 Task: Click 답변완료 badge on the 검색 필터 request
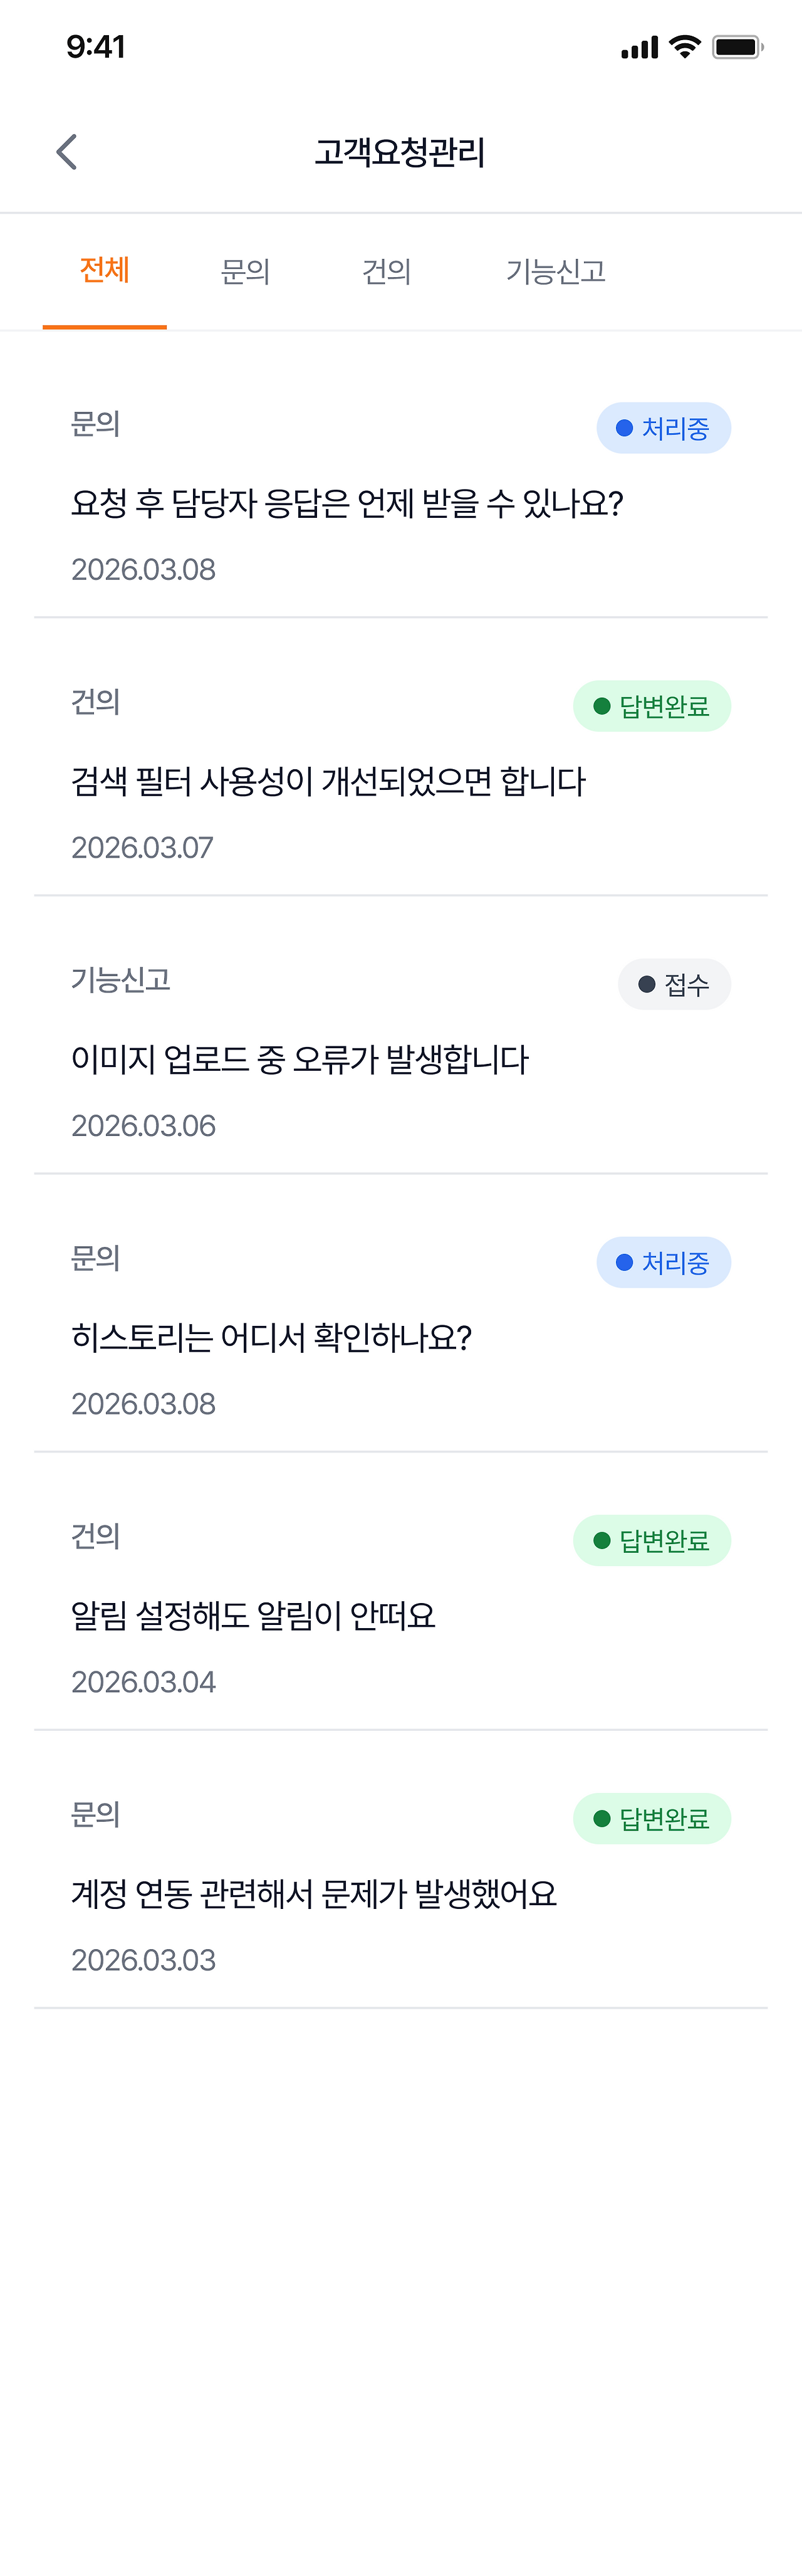(x=651, y=706)
